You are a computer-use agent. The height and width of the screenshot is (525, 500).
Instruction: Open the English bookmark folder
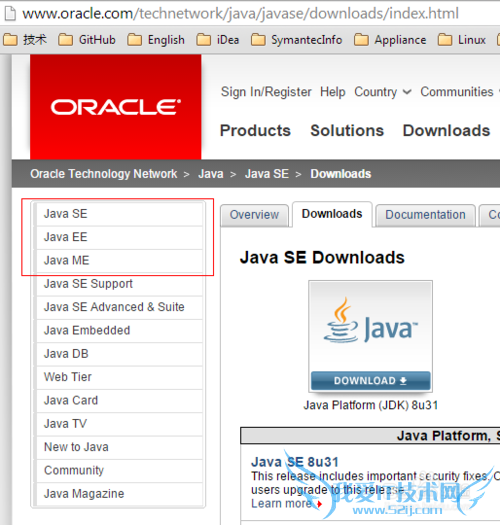click(156, 40)
